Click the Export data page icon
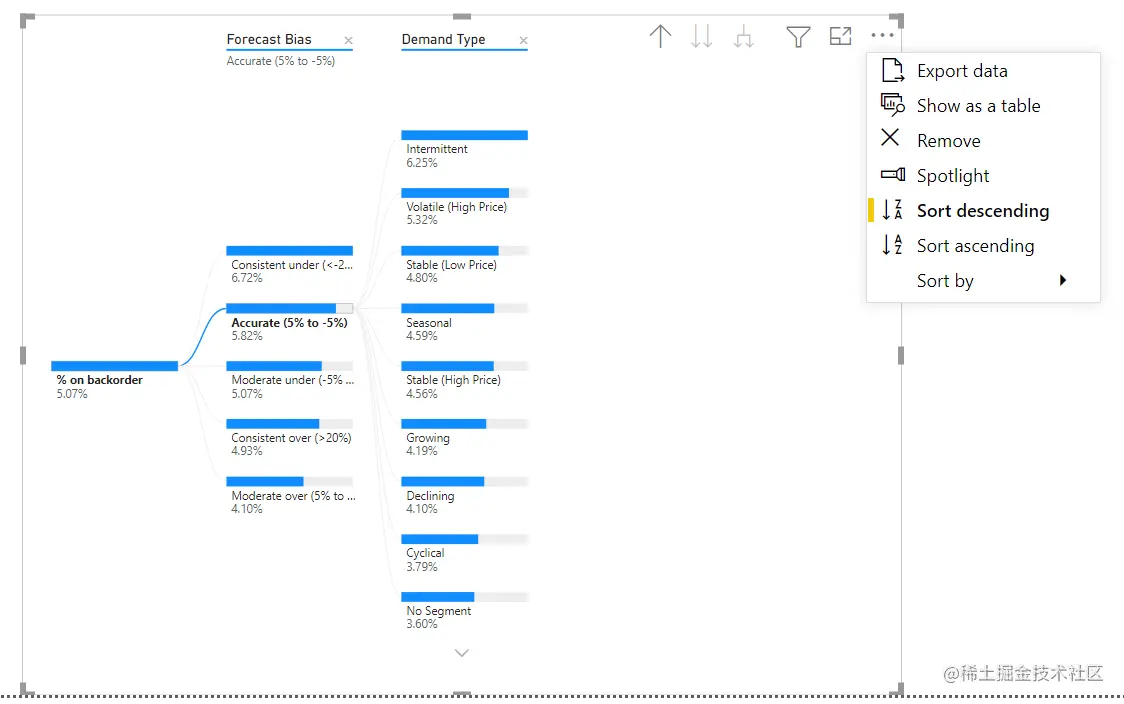This screenshot has height=704, width=1124. [x=891, y=70]
